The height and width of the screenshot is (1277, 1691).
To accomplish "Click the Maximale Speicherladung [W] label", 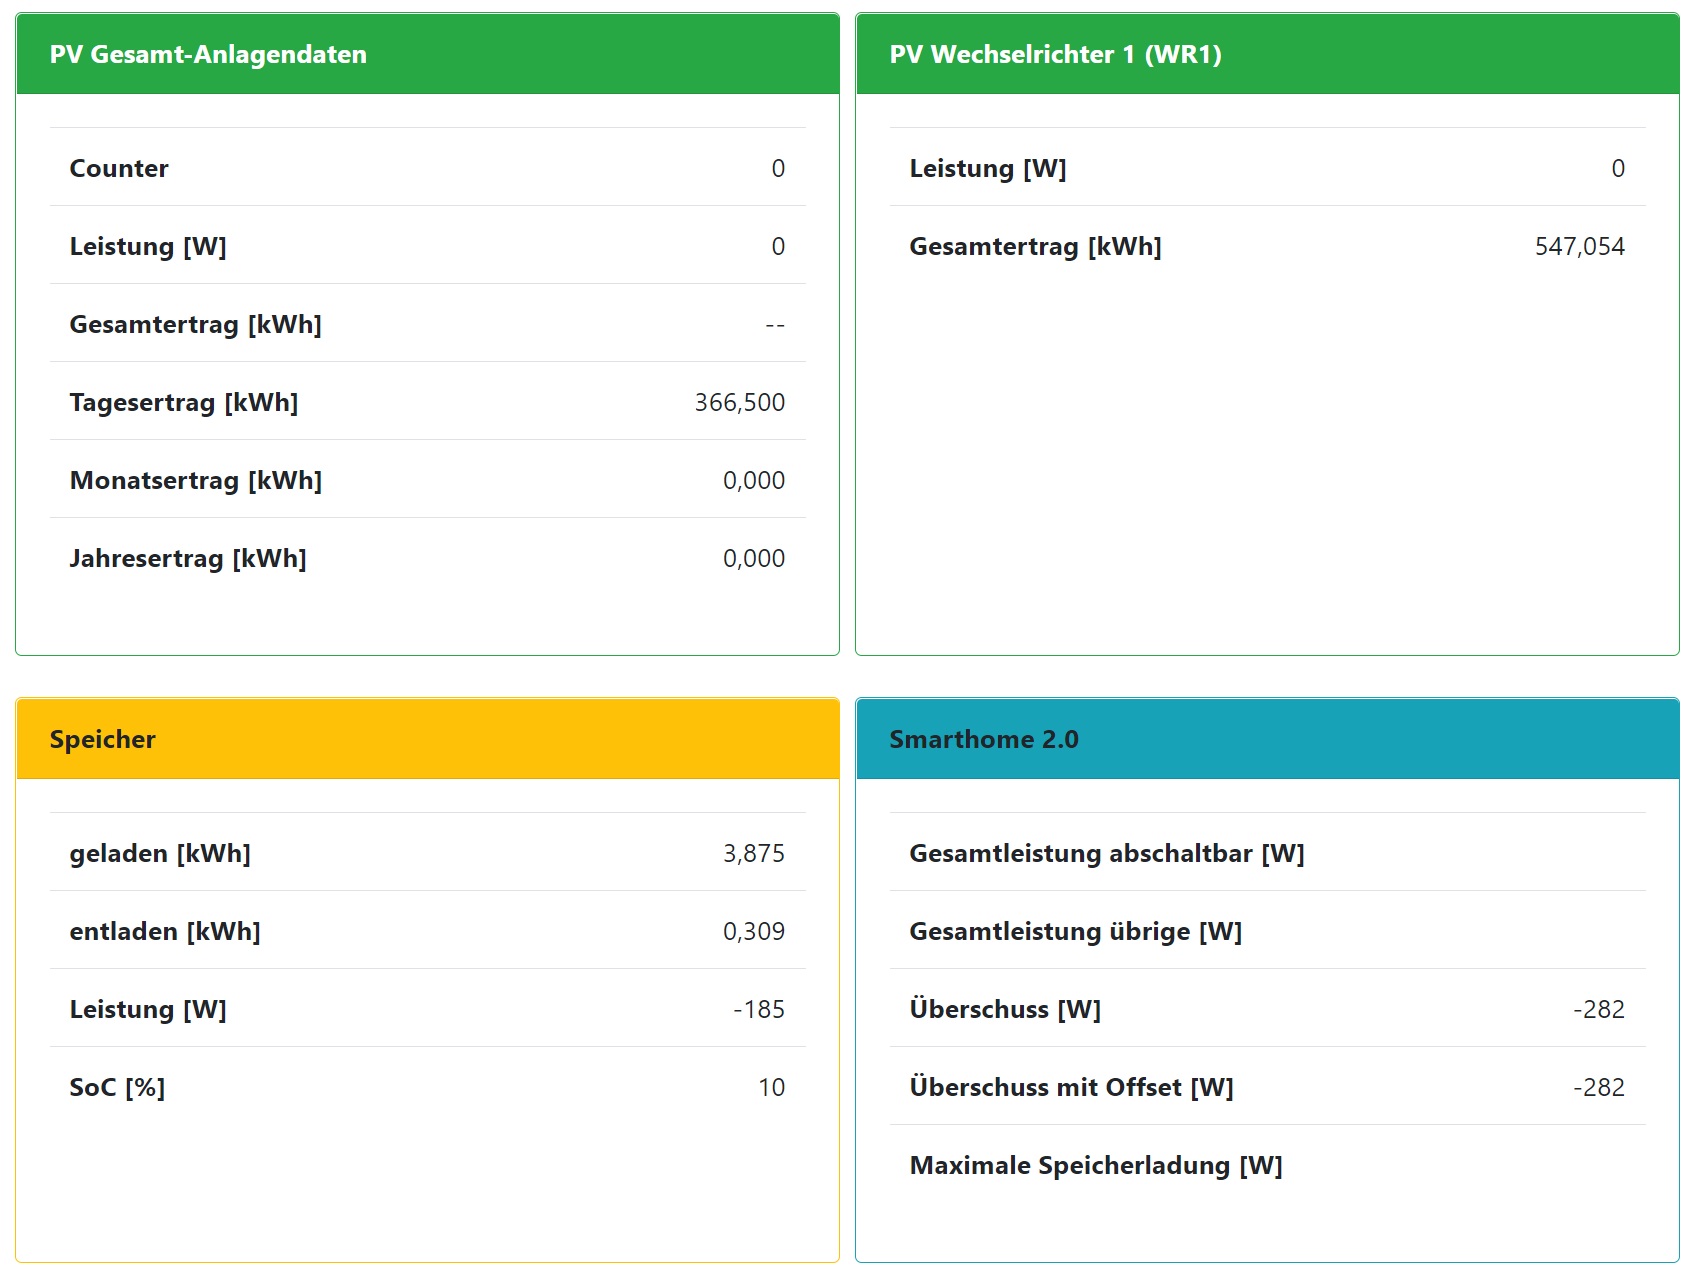I will 1095,1165.
